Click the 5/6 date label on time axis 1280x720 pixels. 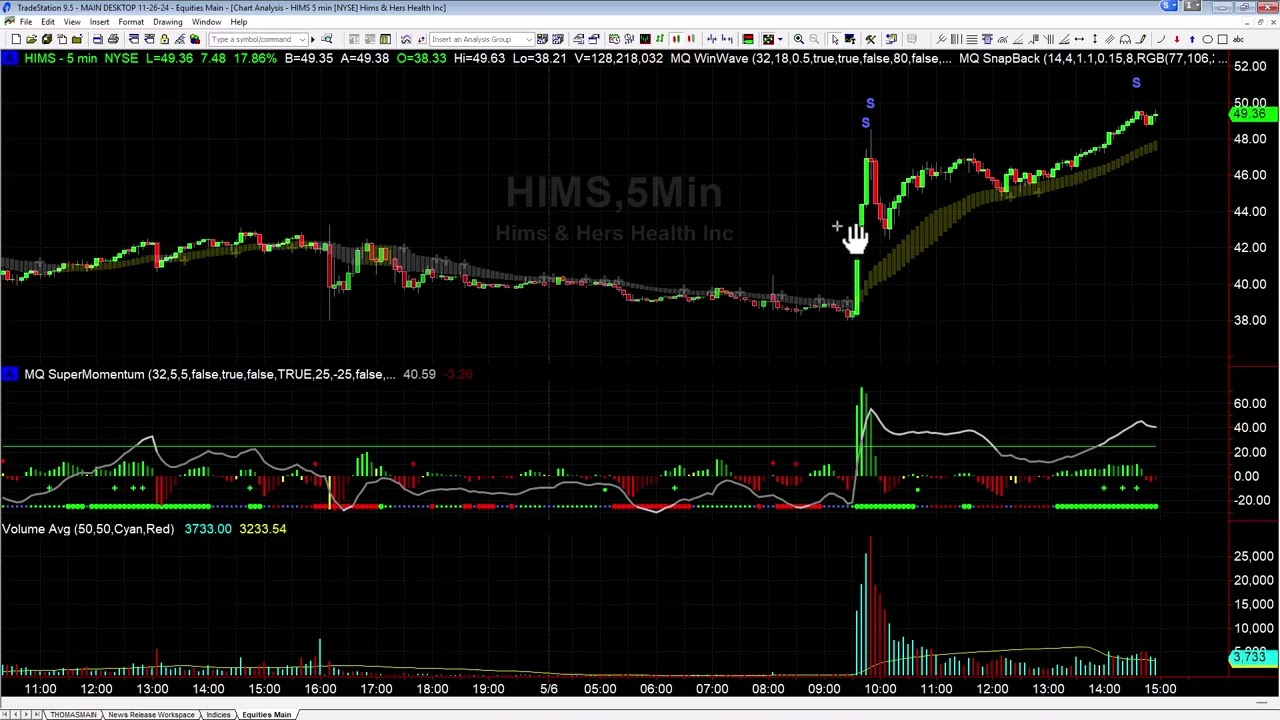pos(549,689)
